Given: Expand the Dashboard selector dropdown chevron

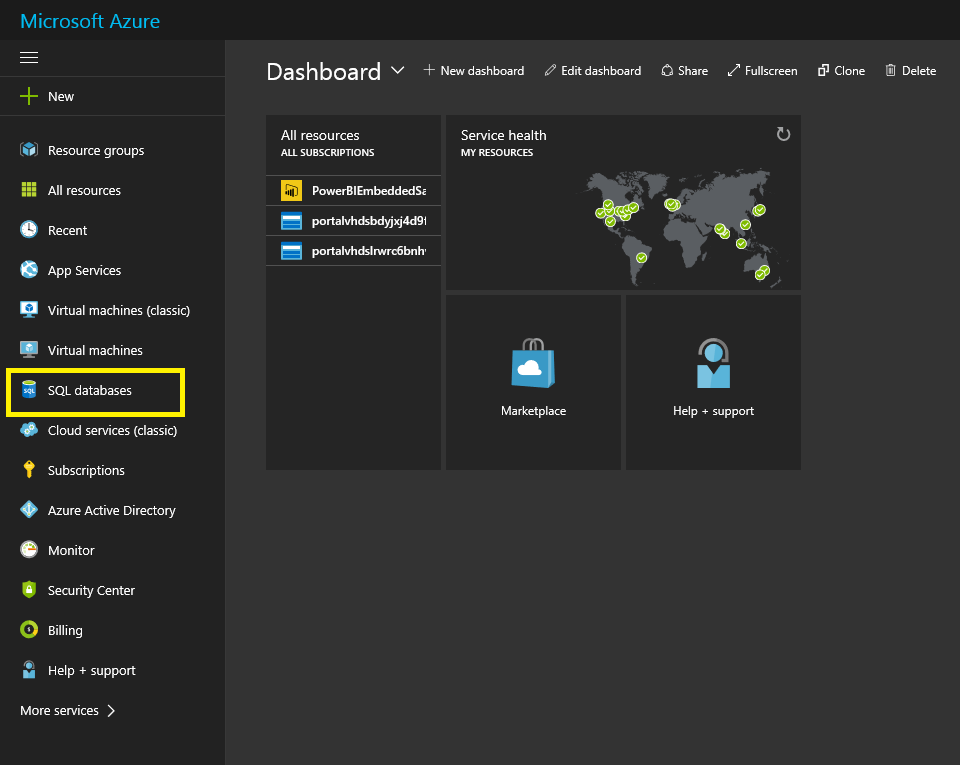Looking at the screenshot, I should point(398,70).
